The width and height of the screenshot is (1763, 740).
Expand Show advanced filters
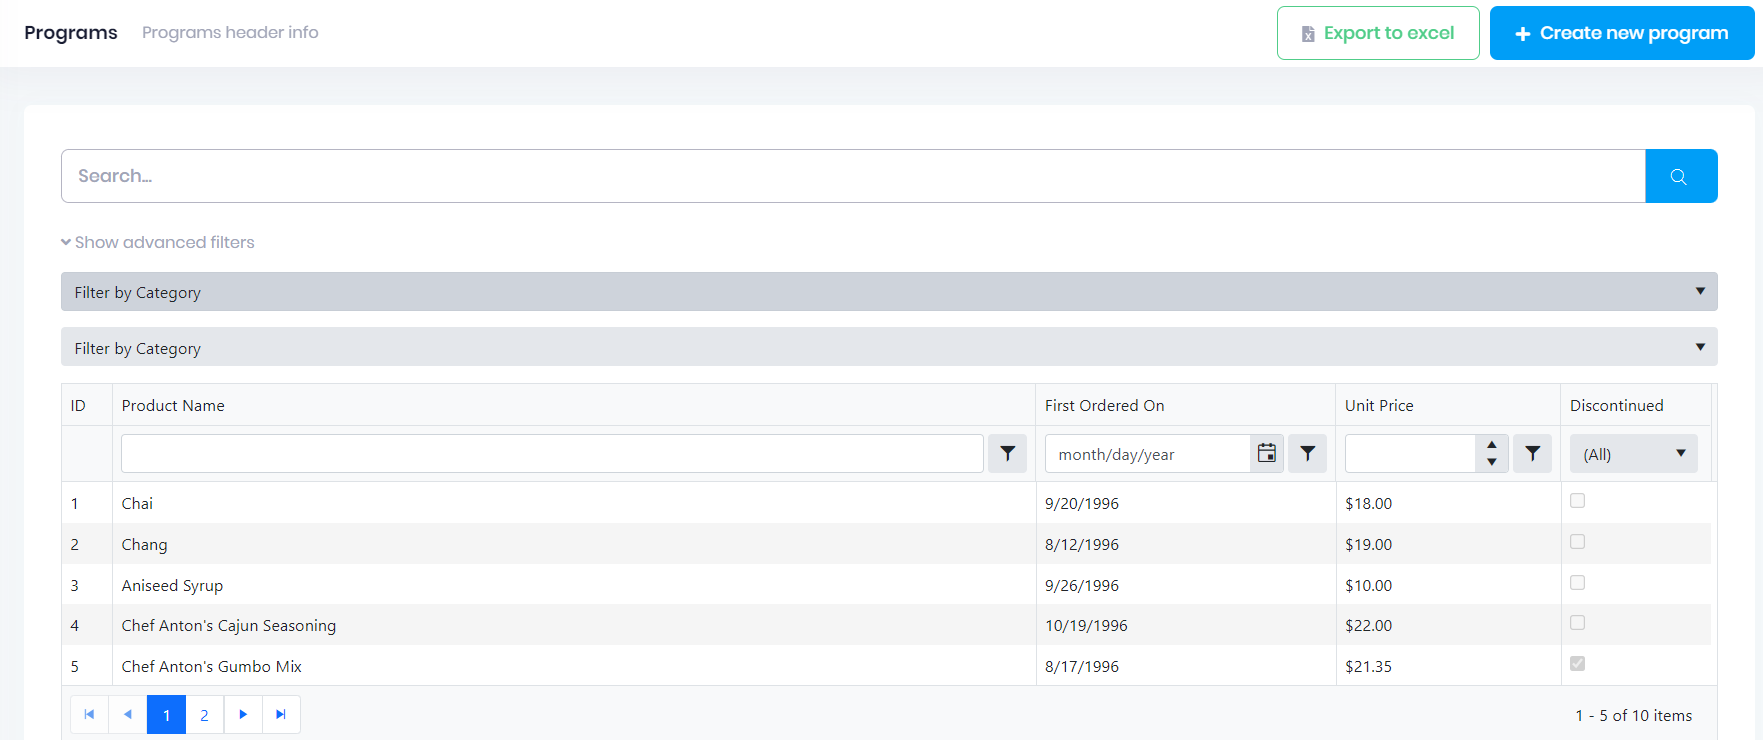[158, 242]
